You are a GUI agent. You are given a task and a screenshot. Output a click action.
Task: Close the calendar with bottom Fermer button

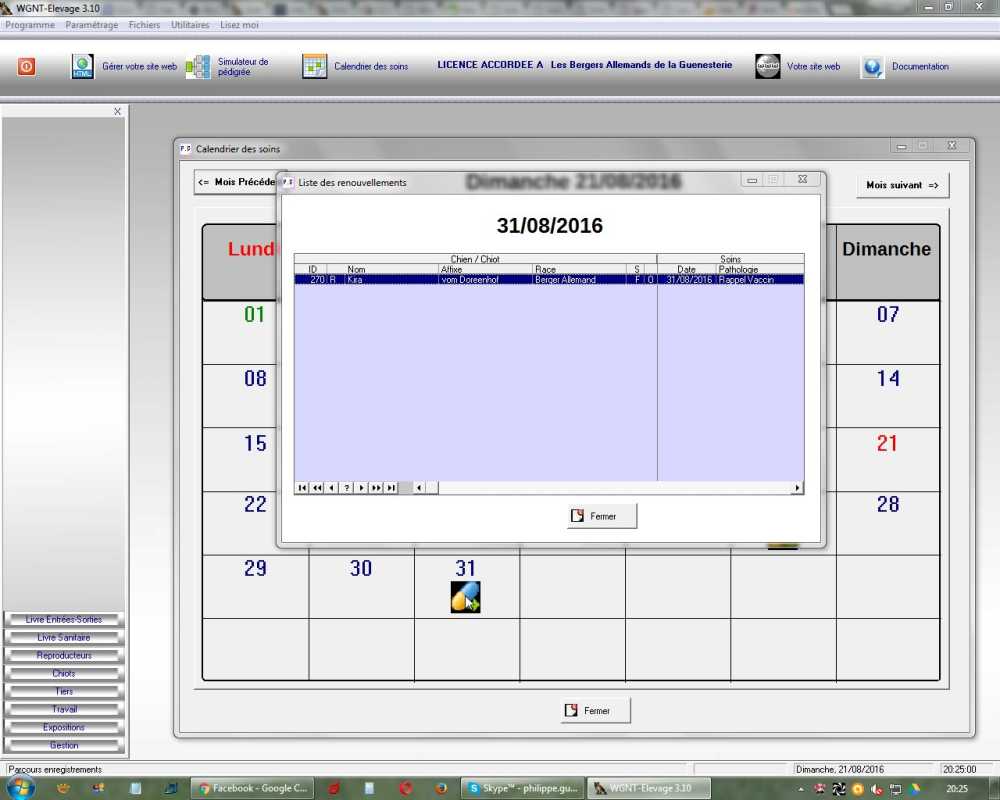596,711
